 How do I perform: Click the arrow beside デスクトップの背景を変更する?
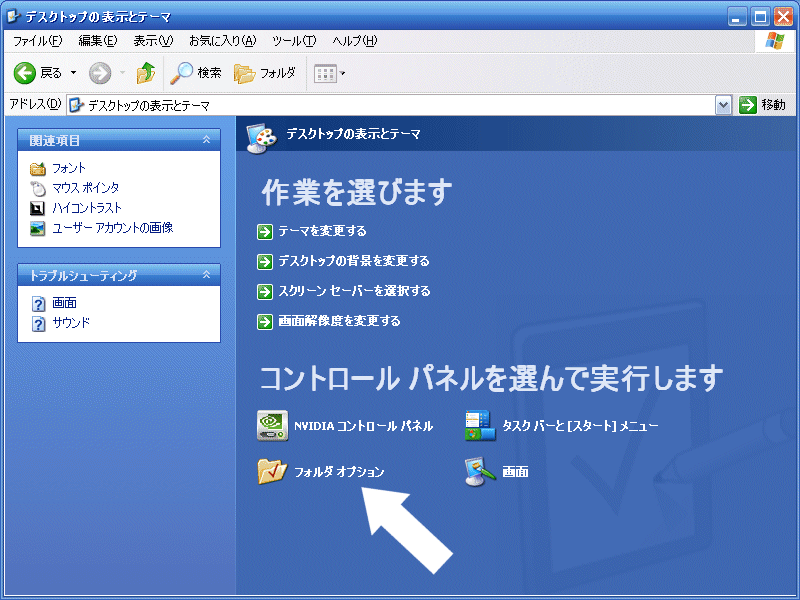(265, 262)
